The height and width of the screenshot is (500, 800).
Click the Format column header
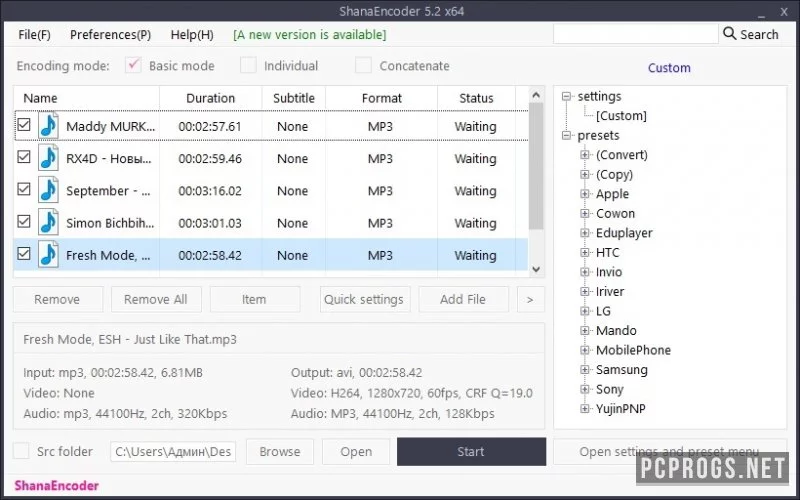point(382,98)
